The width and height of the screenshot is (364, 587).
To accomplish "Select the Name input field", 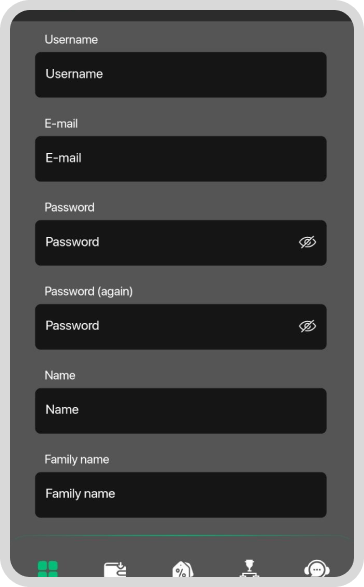I will pos(181,411).
